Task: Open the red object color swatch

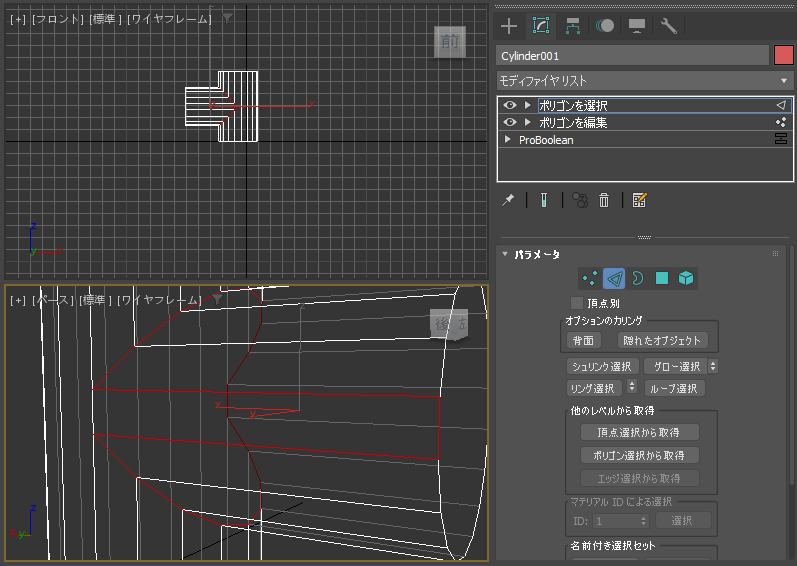Action: click(x=783, y=55)
